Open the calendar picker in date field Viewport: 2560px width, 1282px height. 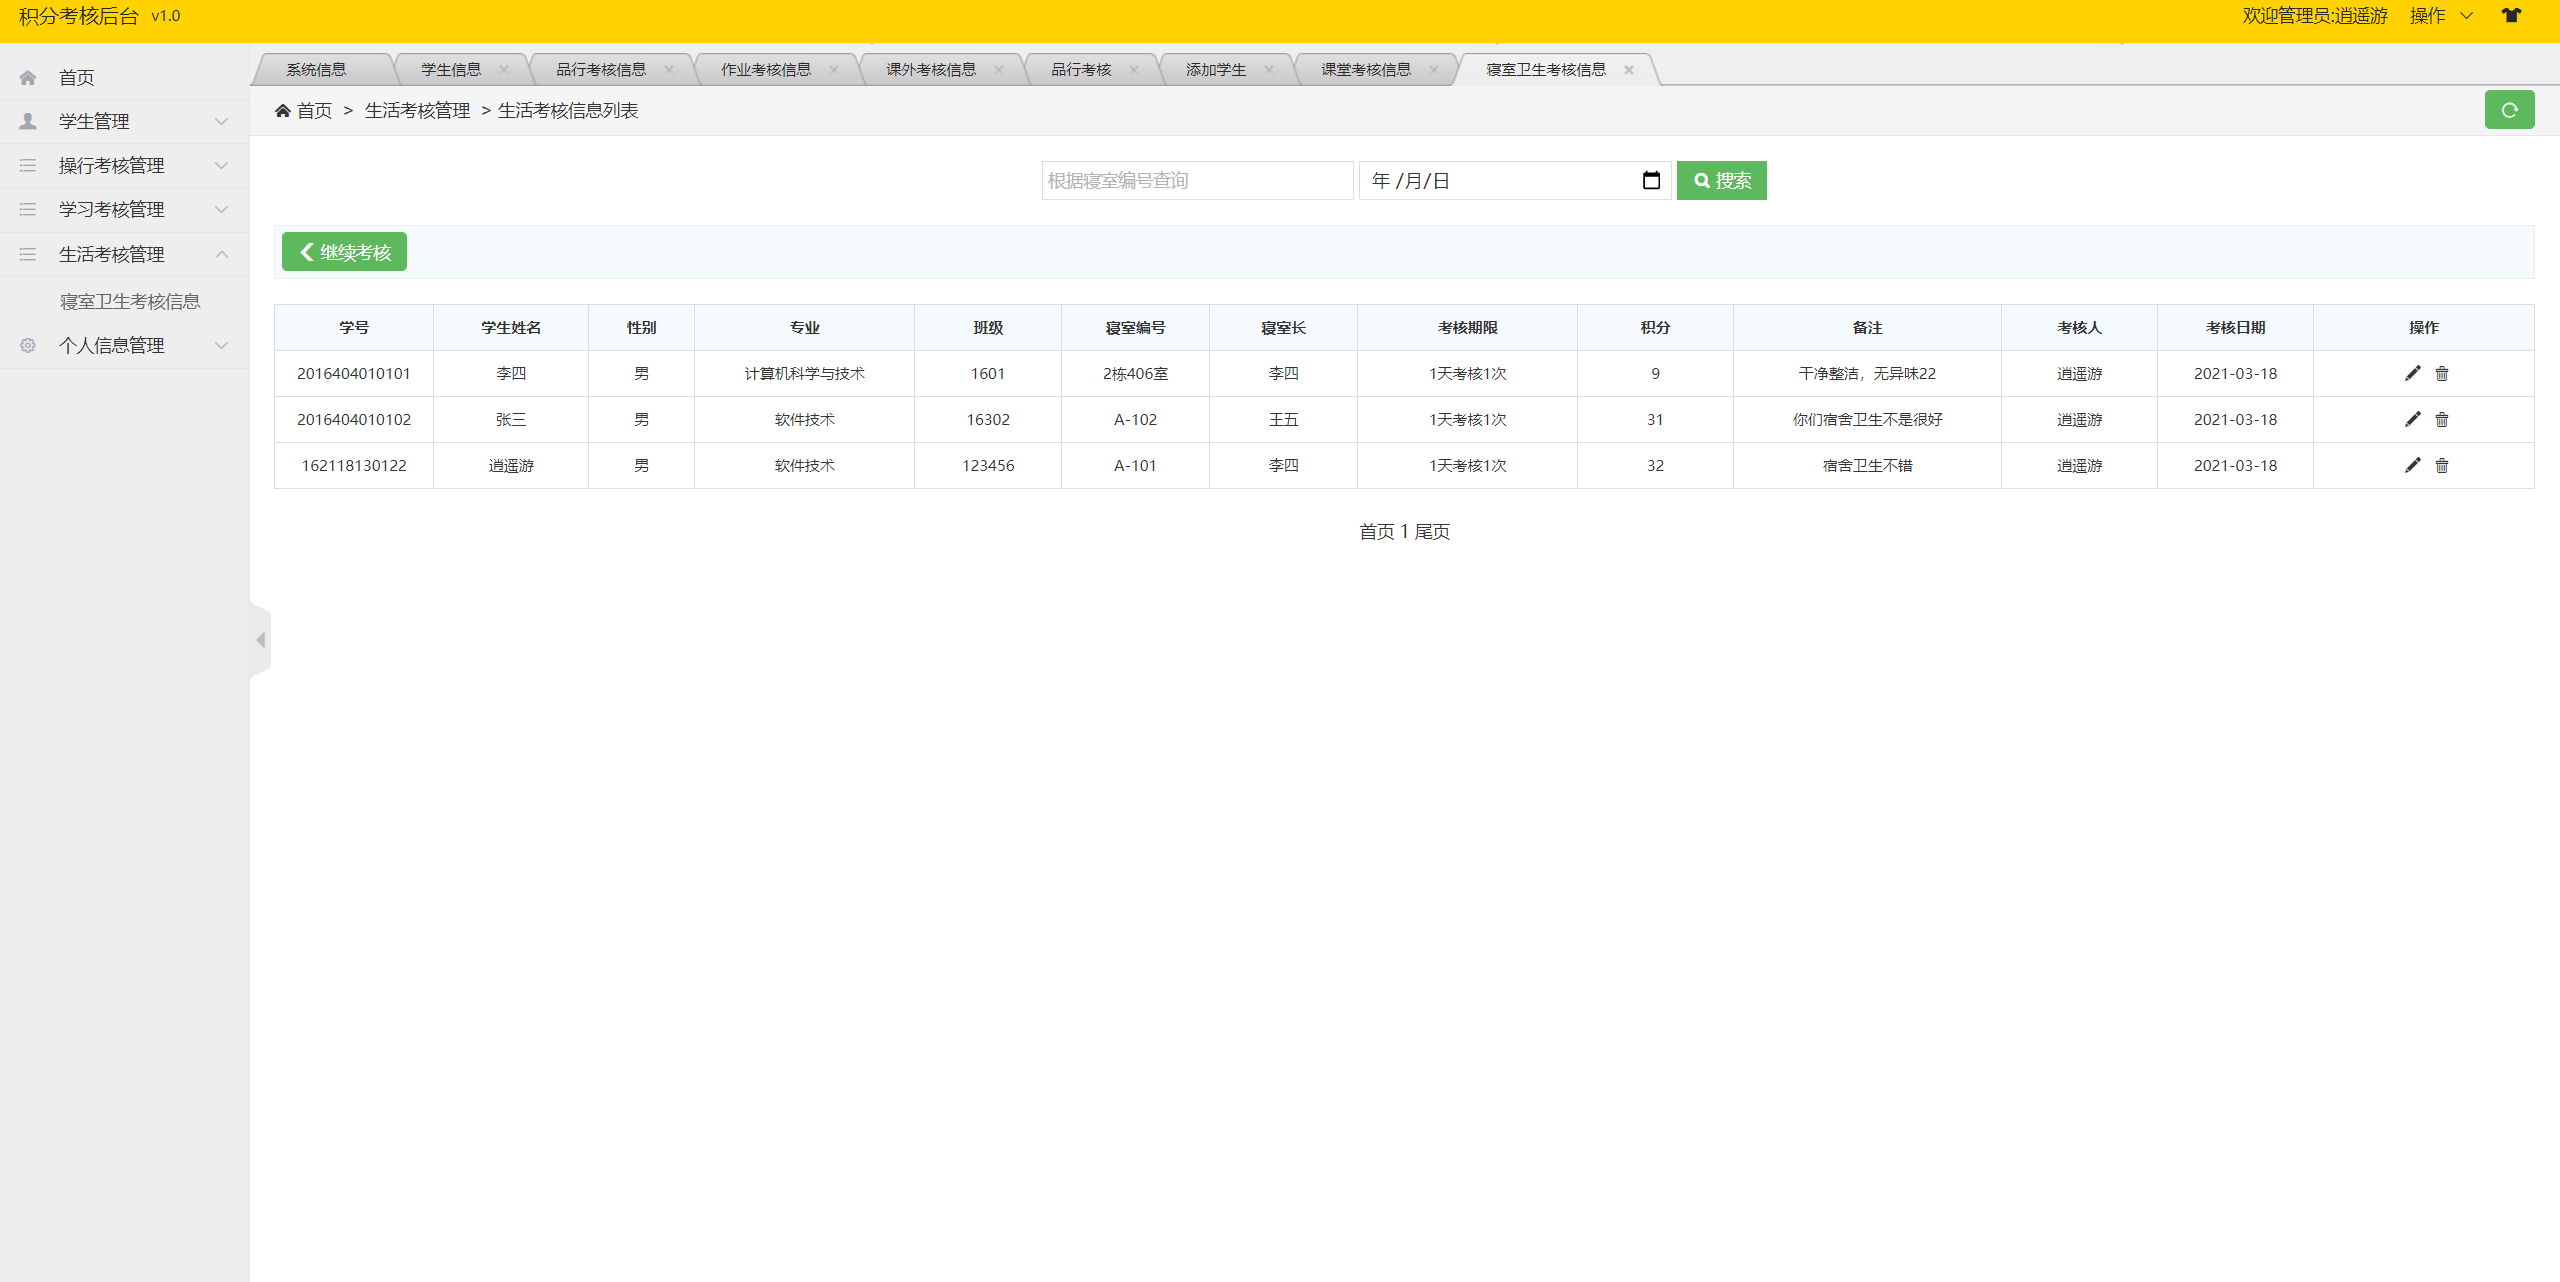click(1651, 180)
